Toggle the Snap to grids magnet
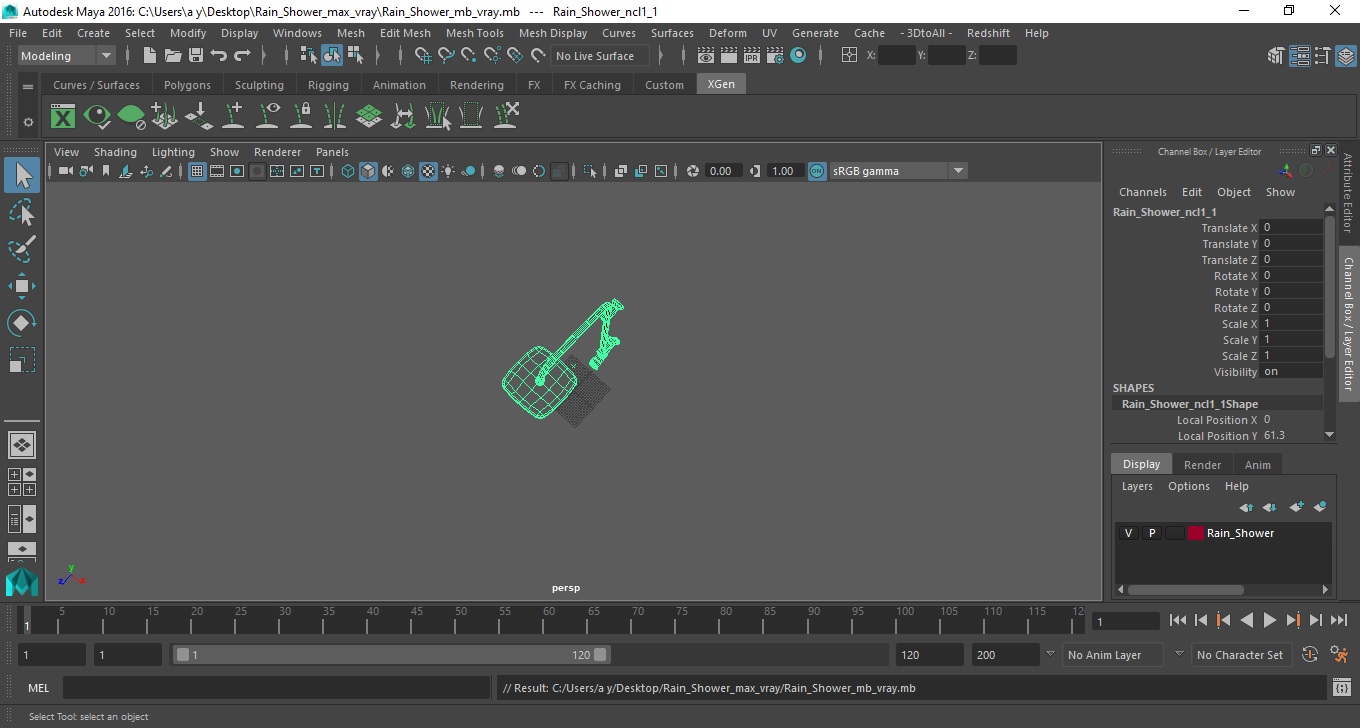The image size is (1360, 728). 423,56
